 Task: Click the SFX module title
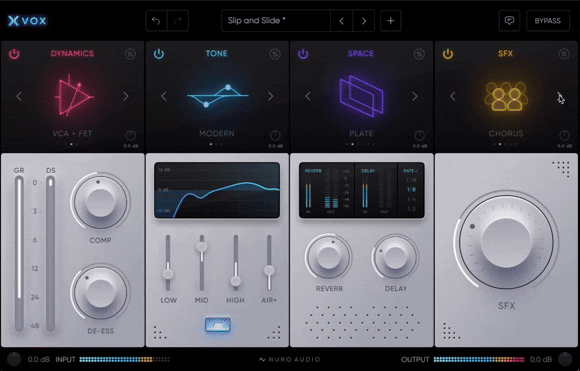pos(506,54)
